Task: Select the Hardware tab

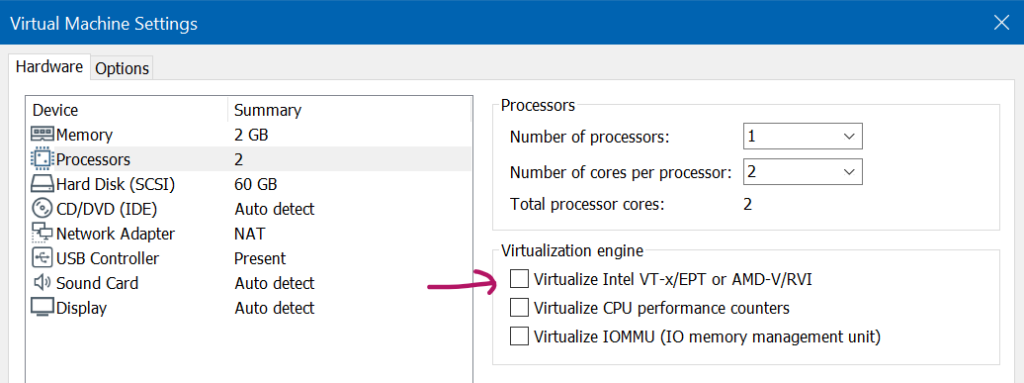Action: [x=50, y=66]
